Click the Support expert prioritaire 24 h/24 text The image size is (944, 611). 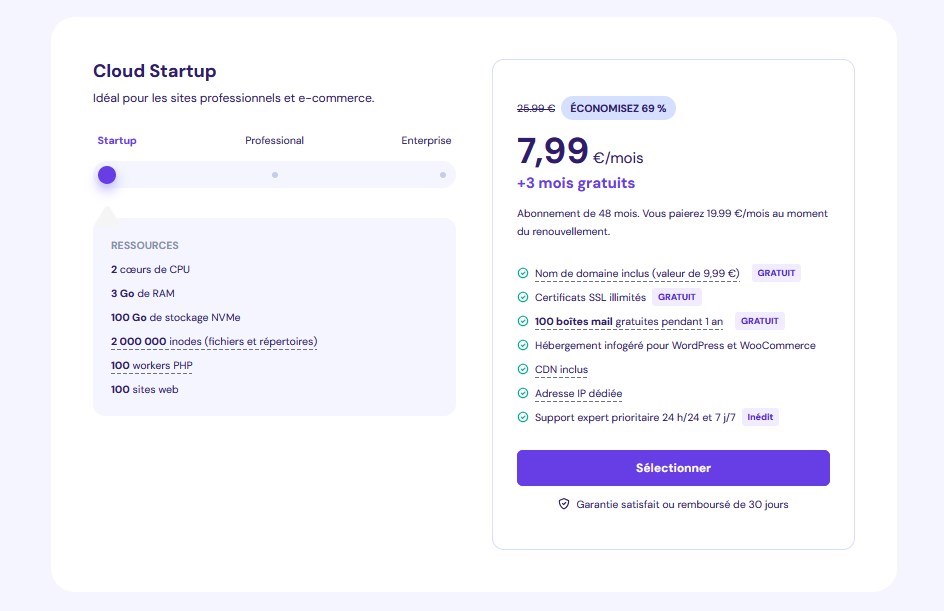tap(635, 418)
